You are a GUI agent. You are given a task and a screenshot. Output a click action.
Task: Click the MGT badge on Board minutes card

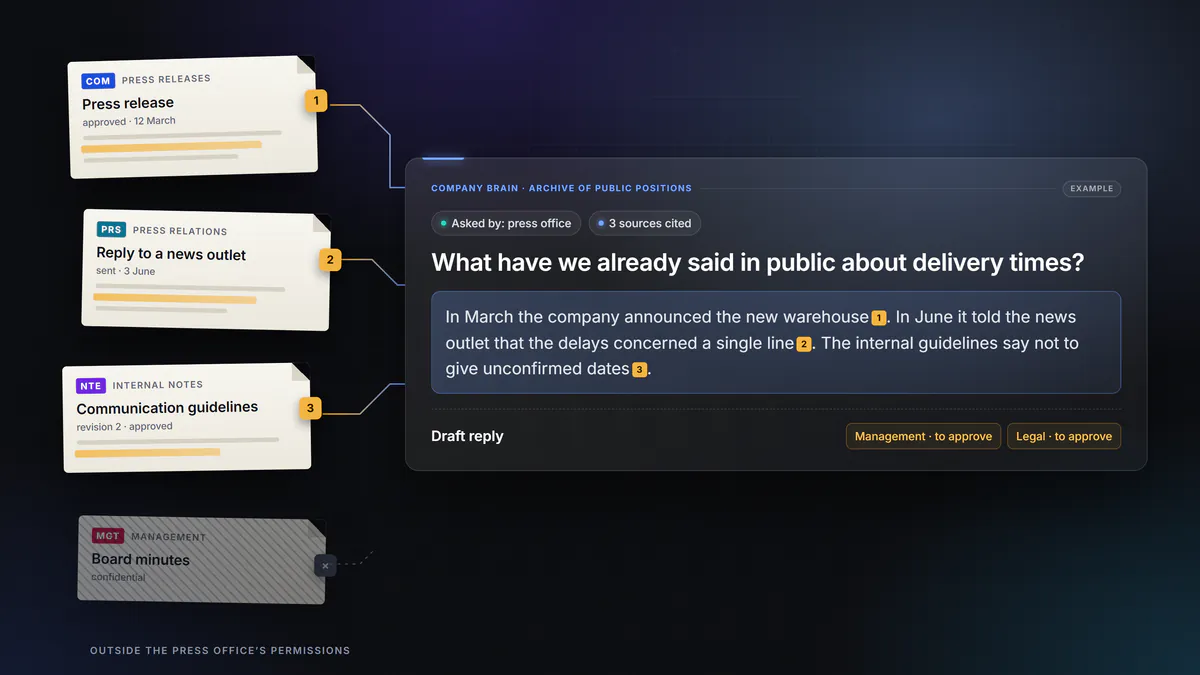tap(107, 536)
